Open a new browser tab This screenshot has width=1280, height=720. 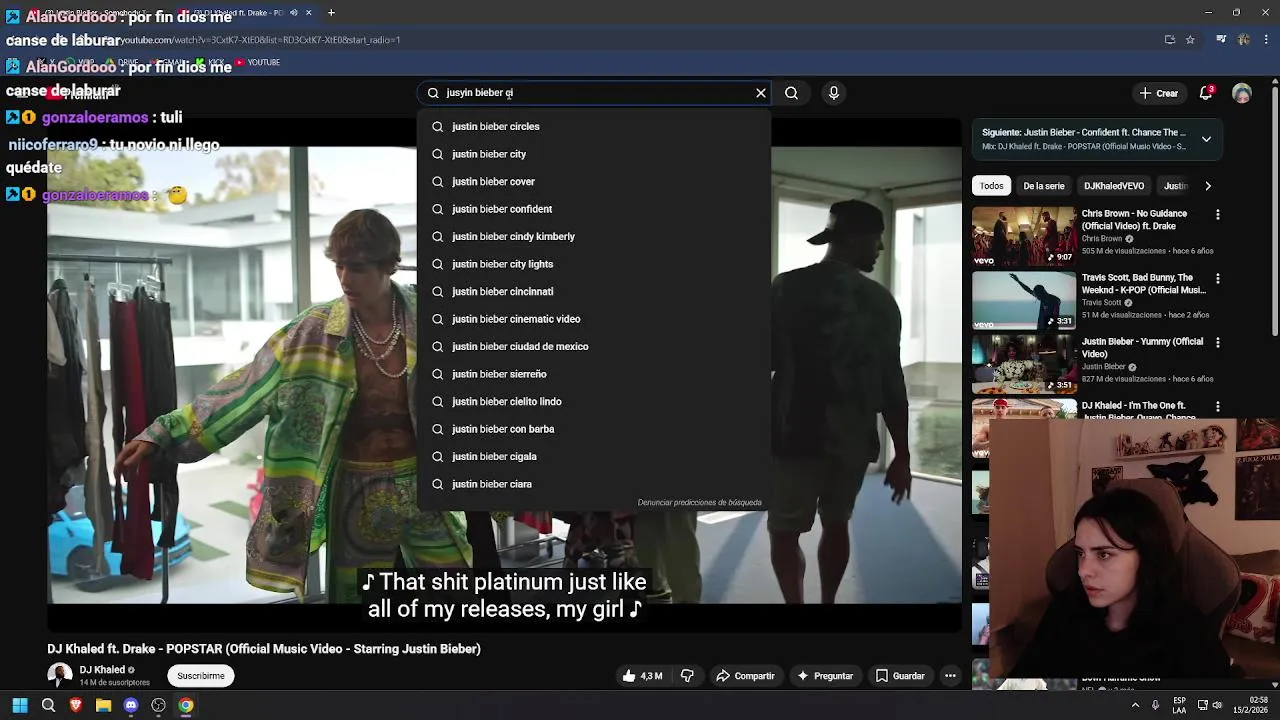tap(331, 13)
